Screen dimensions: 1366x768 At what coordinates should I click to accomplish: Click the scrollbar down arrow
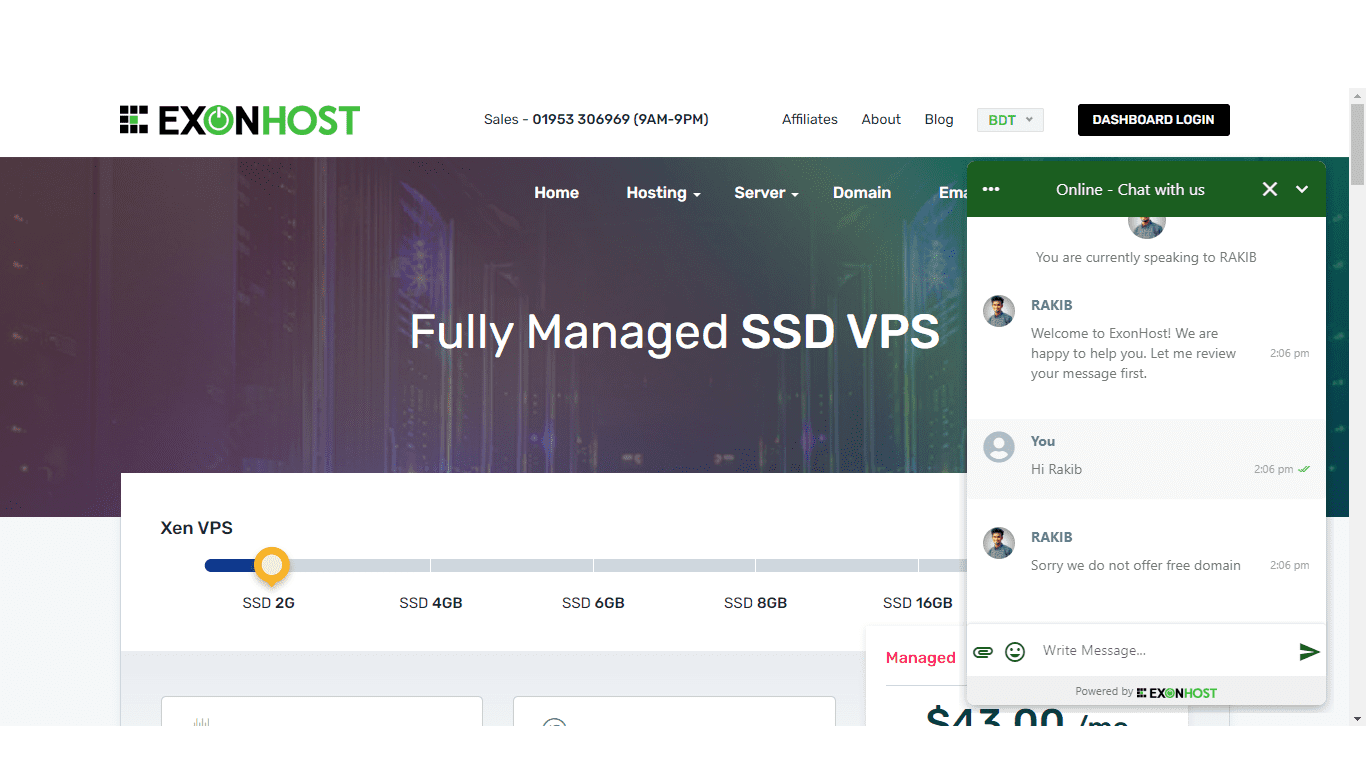coord(1357,718)
